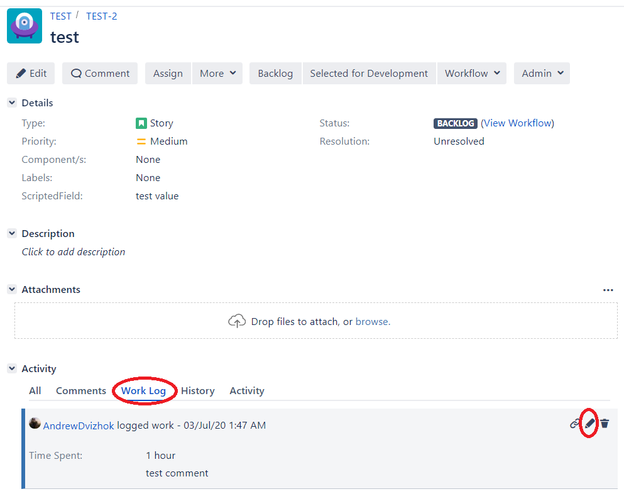Click the ScriptedField value "test value"
The width and height of the screenshot is (624, 491).
(x=157, y=196)
